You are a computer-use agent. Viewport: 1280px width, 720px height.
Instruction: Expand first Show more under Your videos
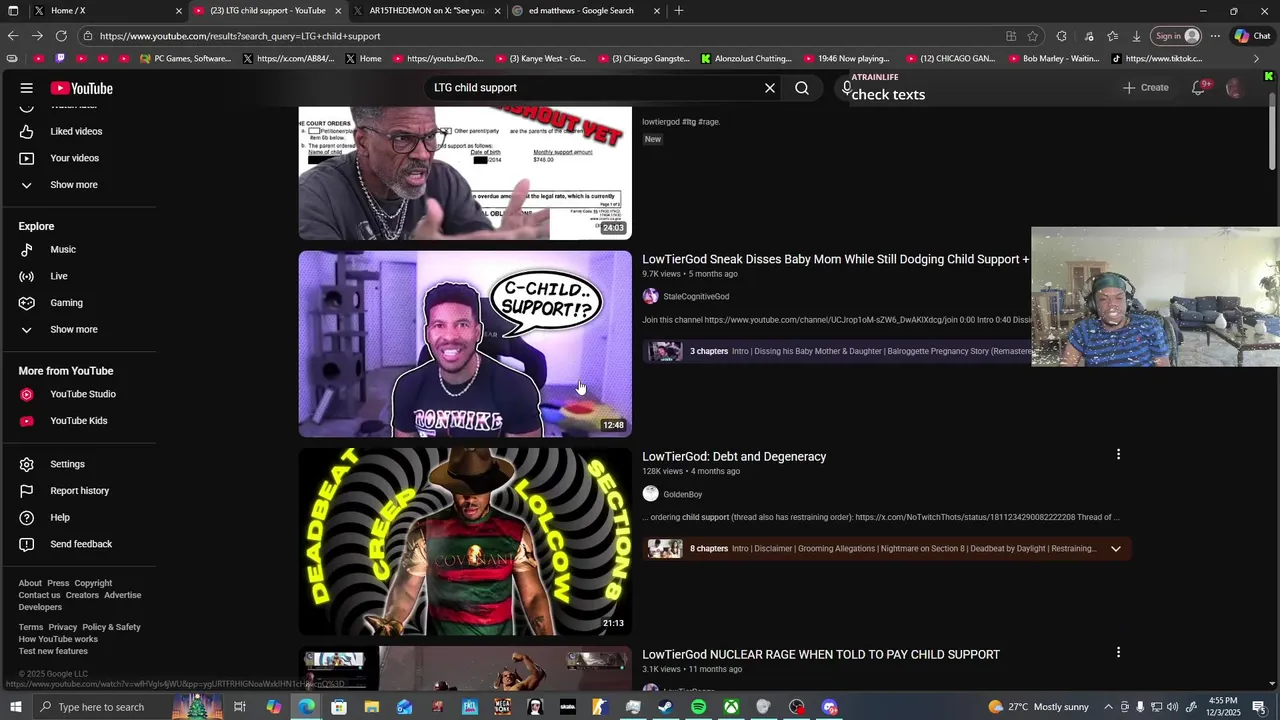(x=74, y=185)
